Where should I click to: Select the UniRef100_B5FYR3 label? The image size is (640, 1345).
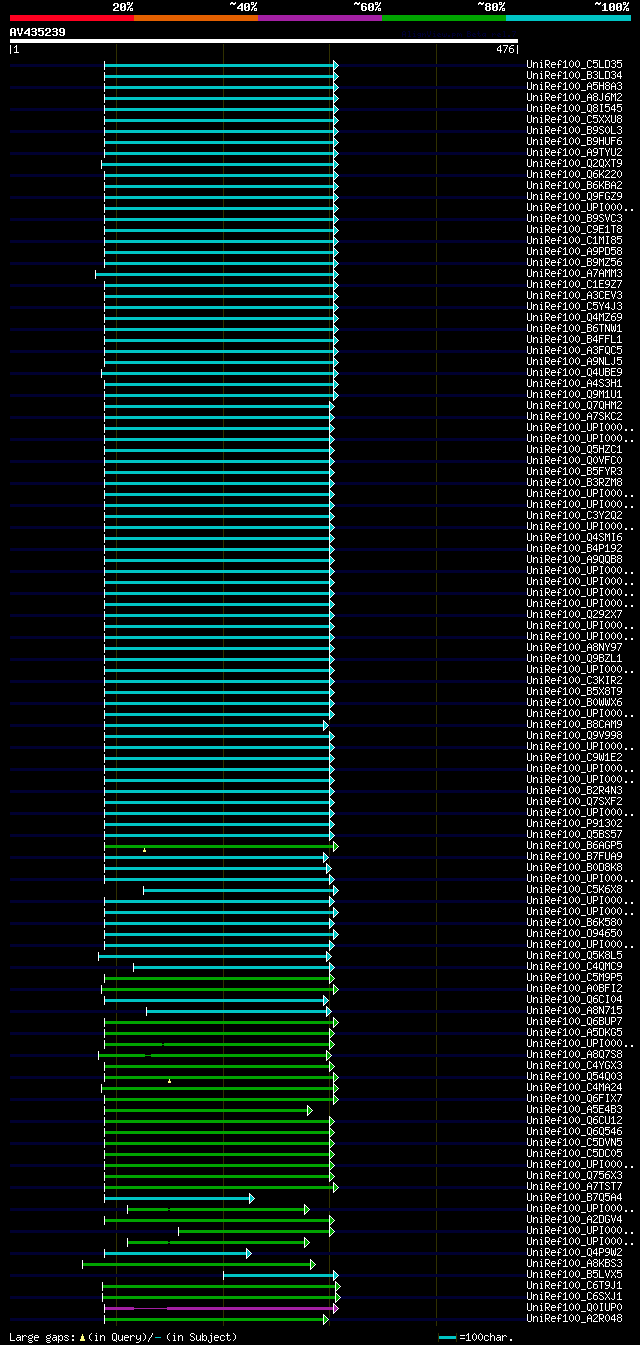pos(574,472)
